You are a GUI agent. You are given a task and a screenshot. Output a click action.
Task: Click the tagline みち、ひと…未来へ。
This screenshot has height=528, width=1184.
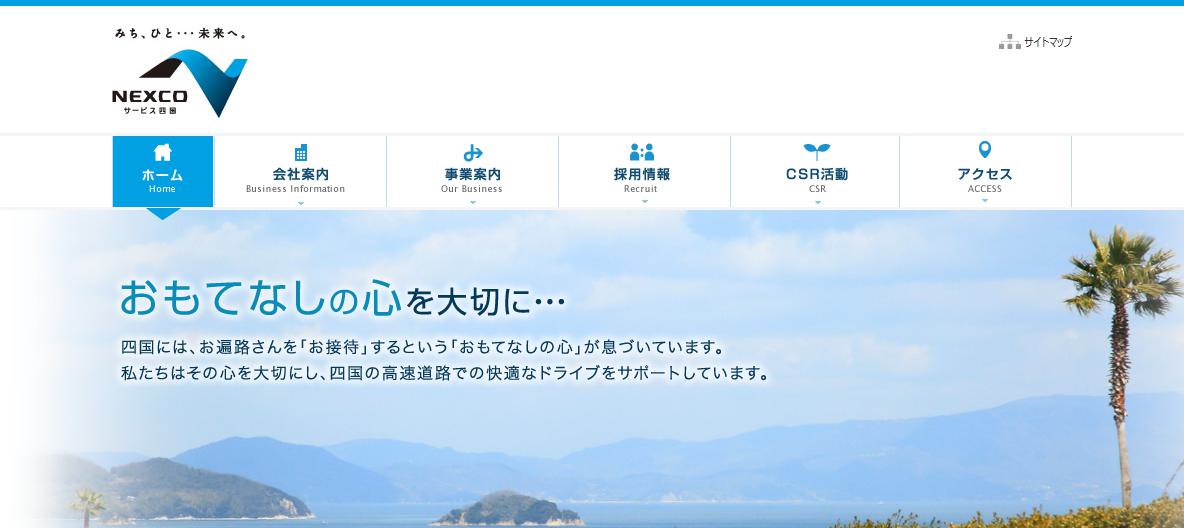pyautogui.click(x=181, y=33)
